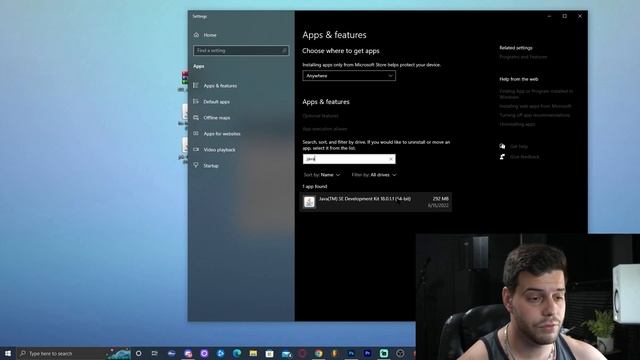Open Turning off app recommendations help link
640x360 pixels.
point(535,115)
